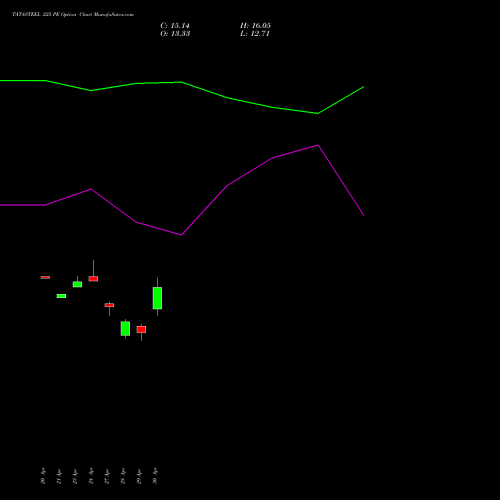The height and width of the screenshot is (500, 500).
Task: Click the 28 Apr date axis label
Action: click(123, 476)
